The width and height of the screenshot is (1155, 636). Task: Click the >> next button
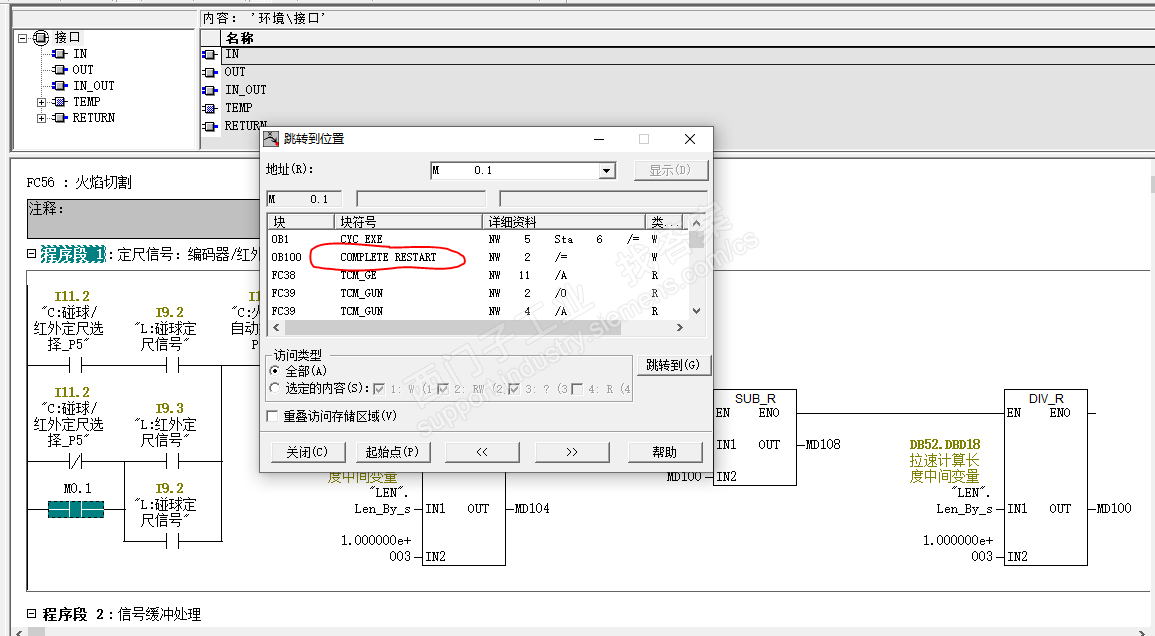[x=572, y=452]
